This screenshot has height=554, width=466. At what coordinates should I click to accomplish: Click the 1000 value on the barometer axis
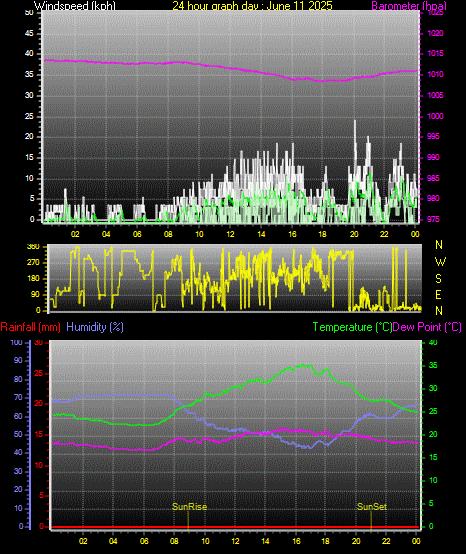point(435,116)
